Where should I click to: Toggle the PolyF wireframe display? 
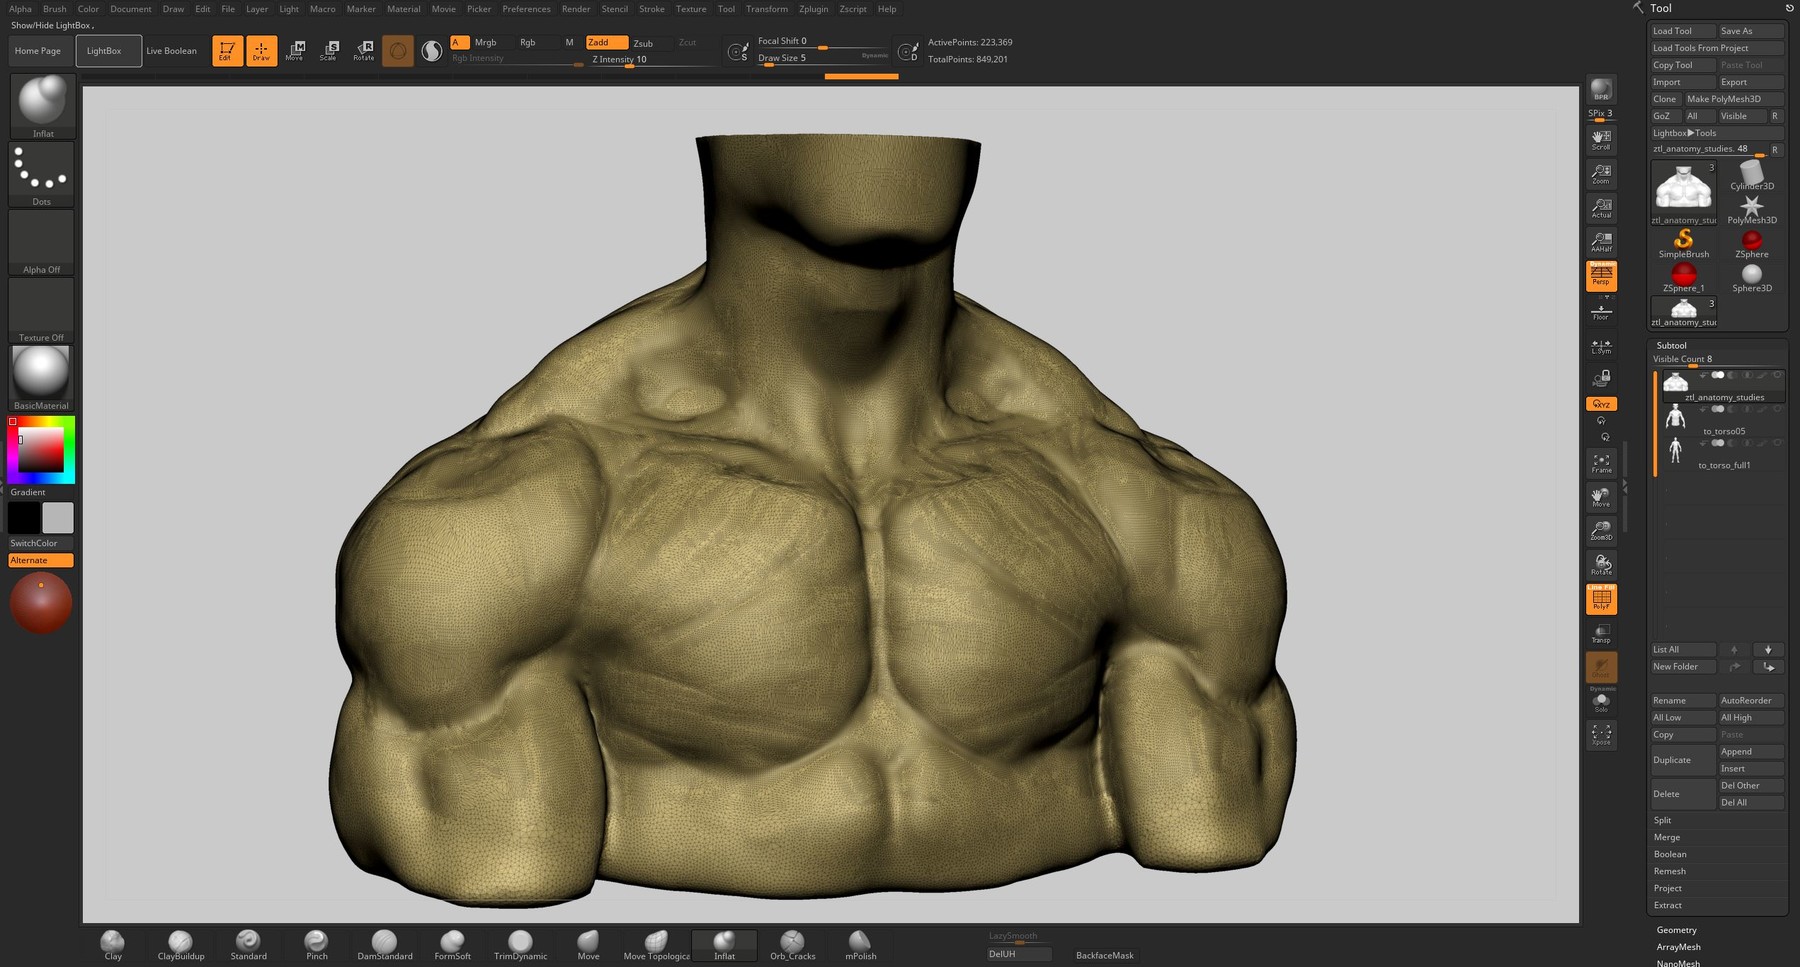(1601, 598)
